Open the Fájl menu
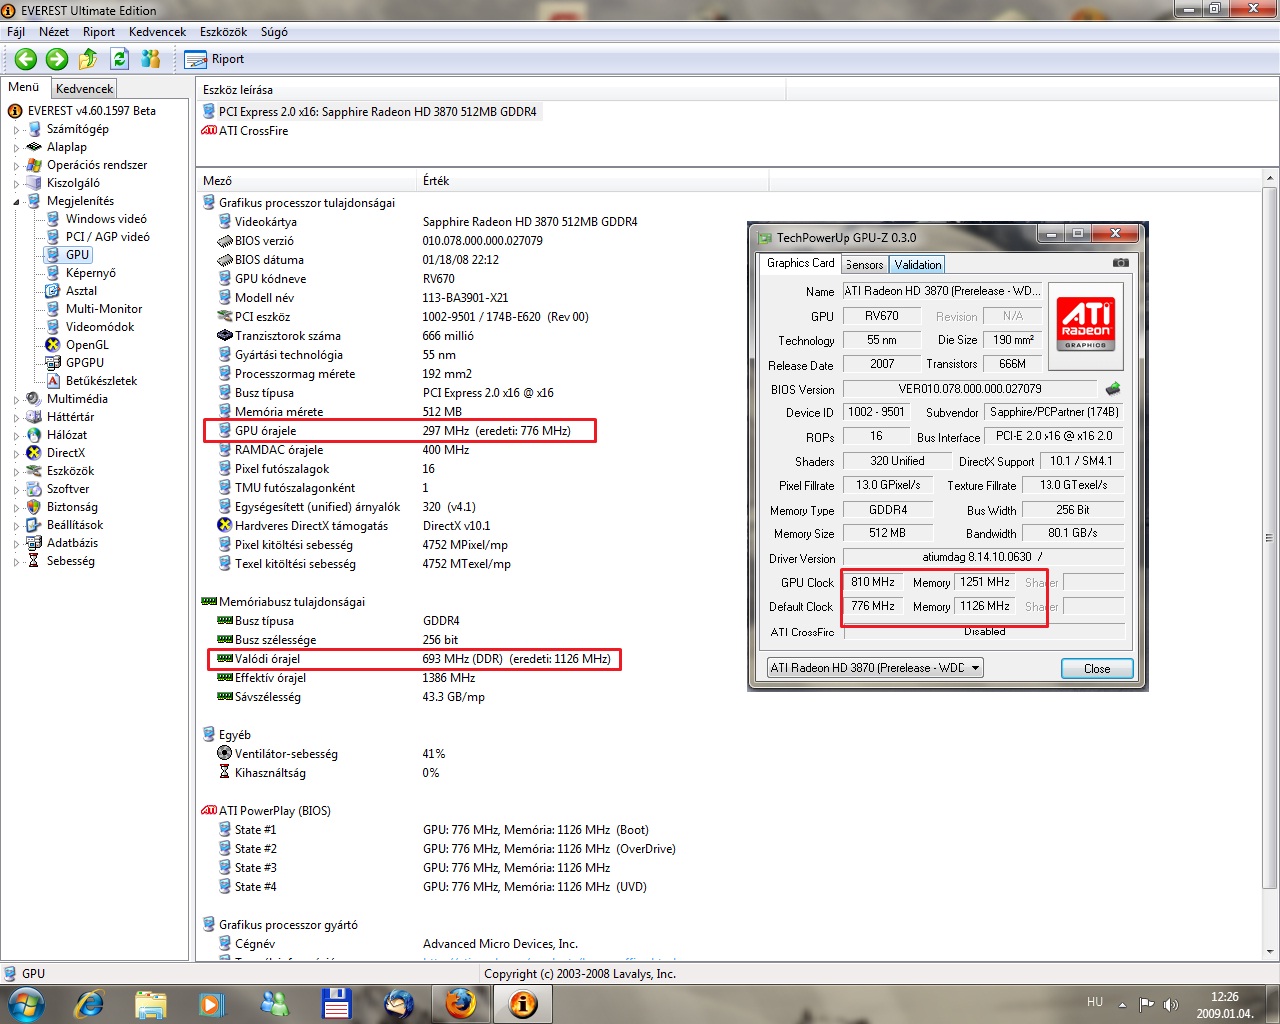Viewport: 1280px width, 1024px height. click(16, 32)
